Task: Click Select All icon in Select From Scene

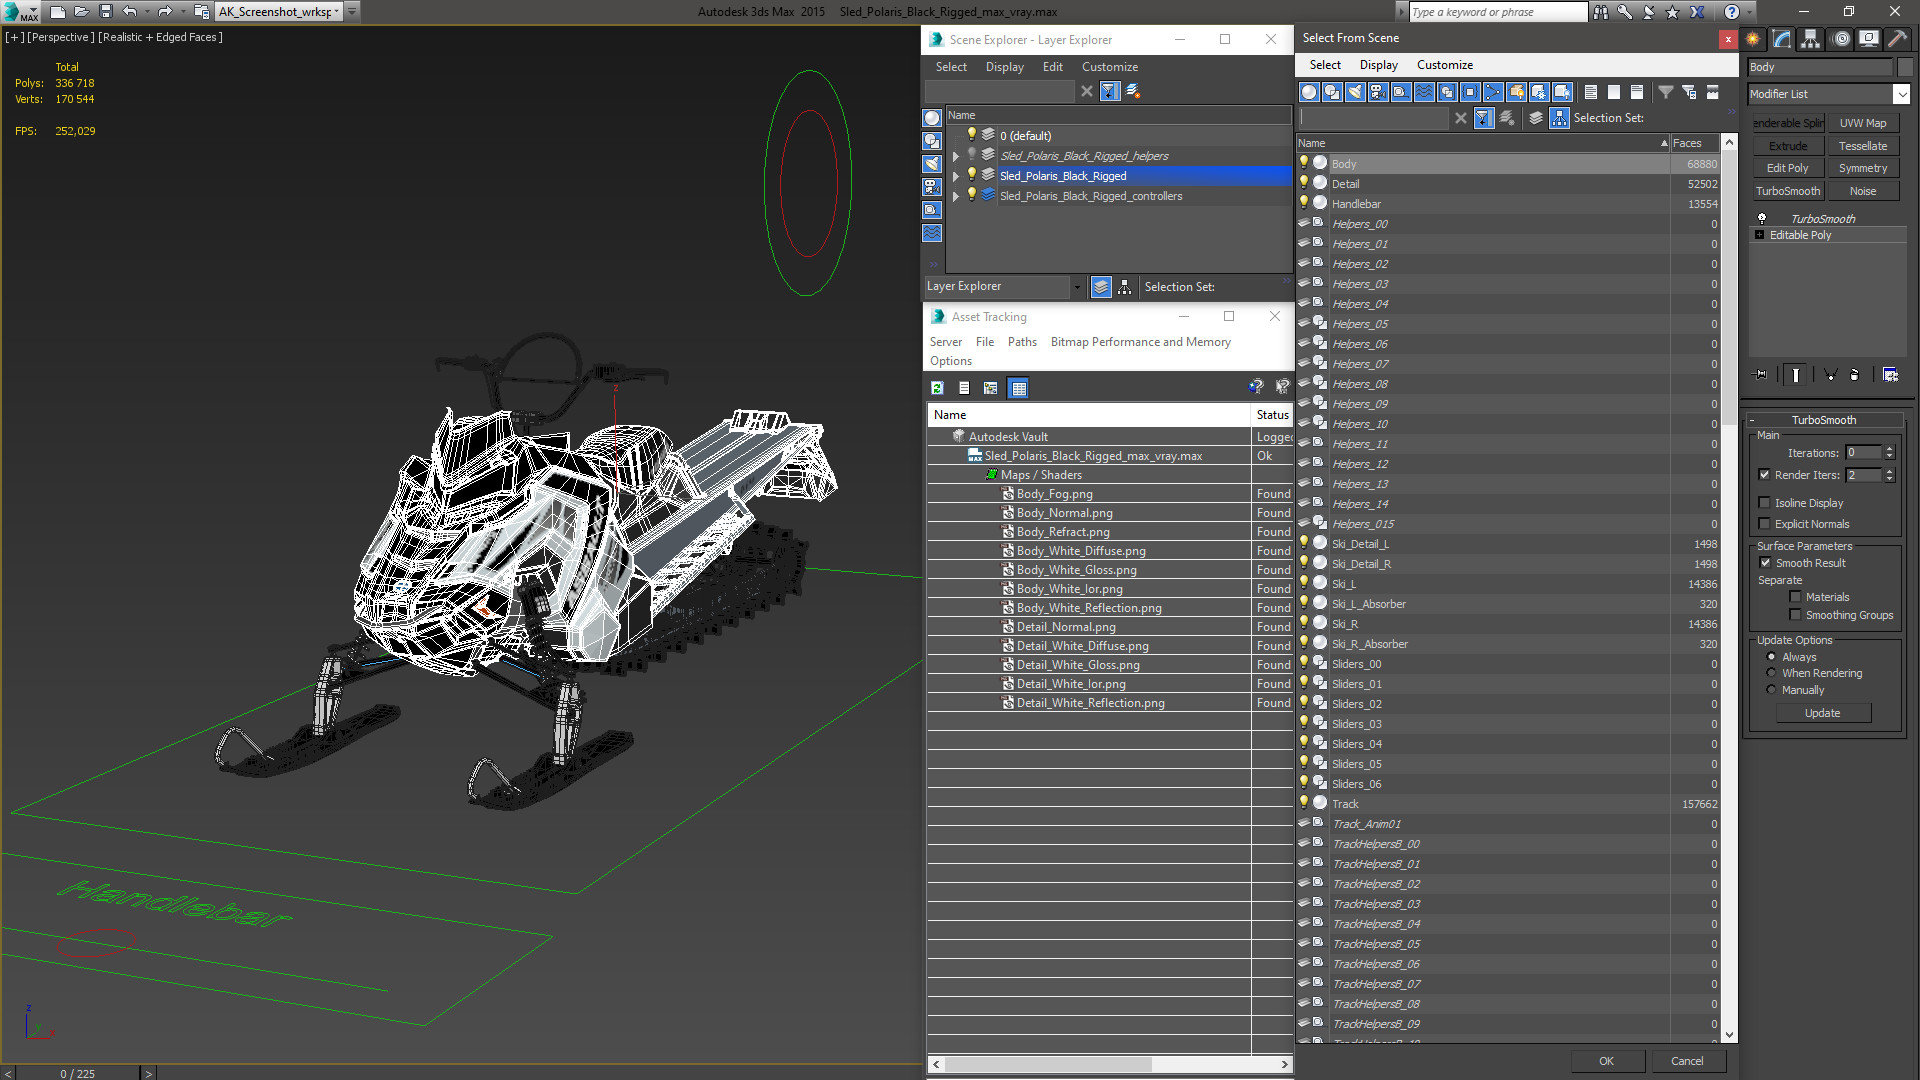Action: click(1591, 92)
